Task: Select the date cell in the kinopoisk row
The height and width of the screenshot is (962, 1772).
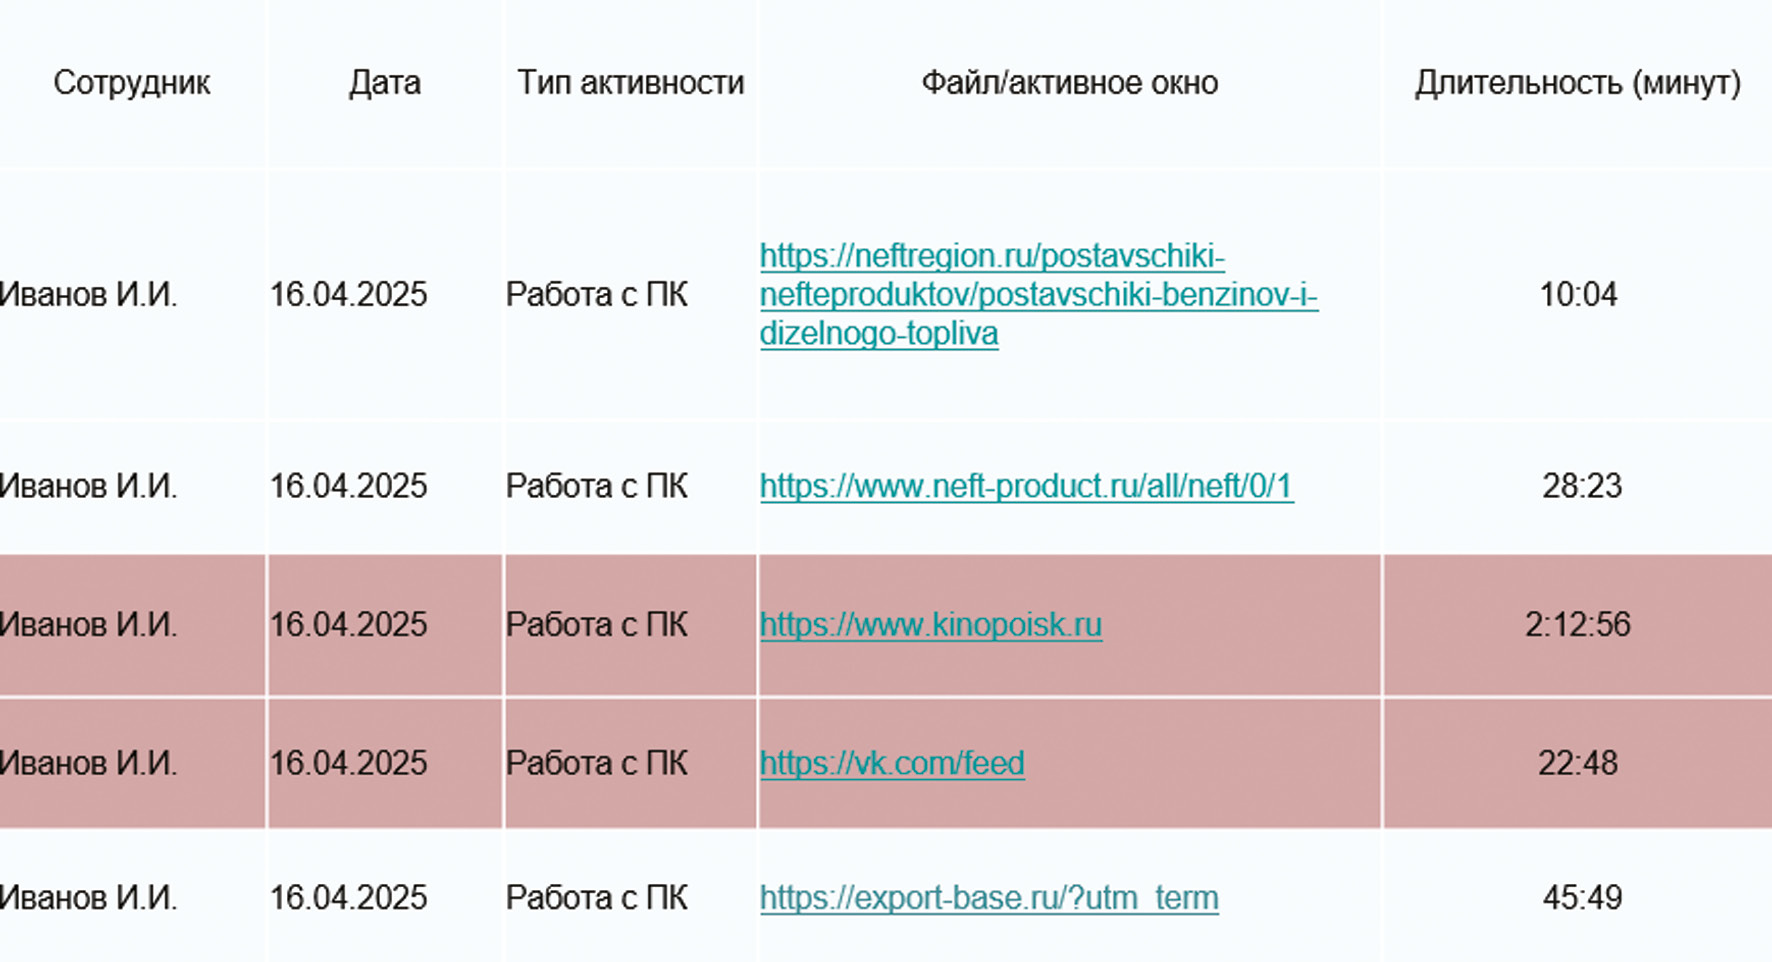Action: [348, 625]
